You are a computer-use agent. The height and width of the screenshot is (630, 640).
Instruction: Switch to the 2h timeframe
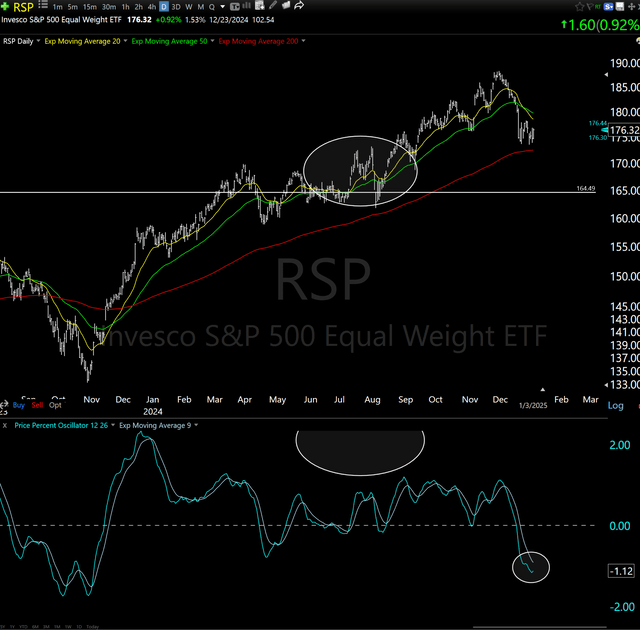point(138,7)
